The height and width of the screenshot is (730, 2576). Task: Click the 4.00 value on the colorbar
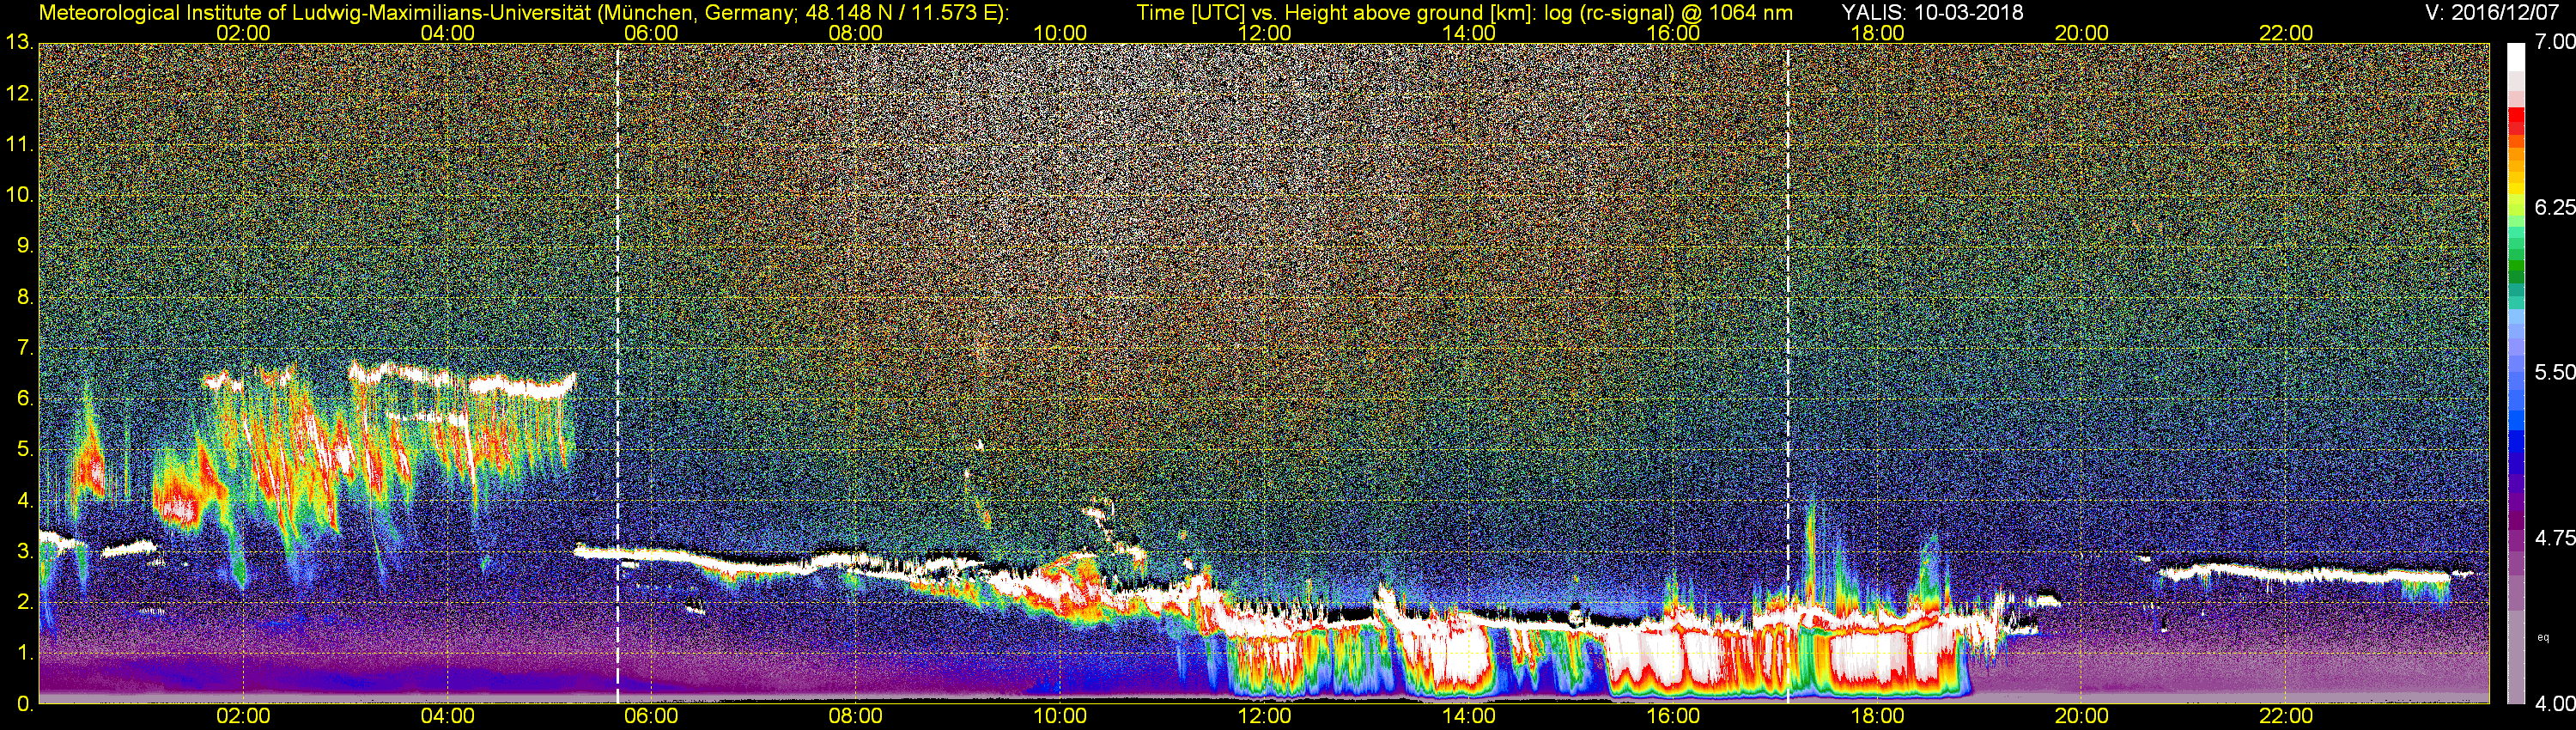[2554, 704]
